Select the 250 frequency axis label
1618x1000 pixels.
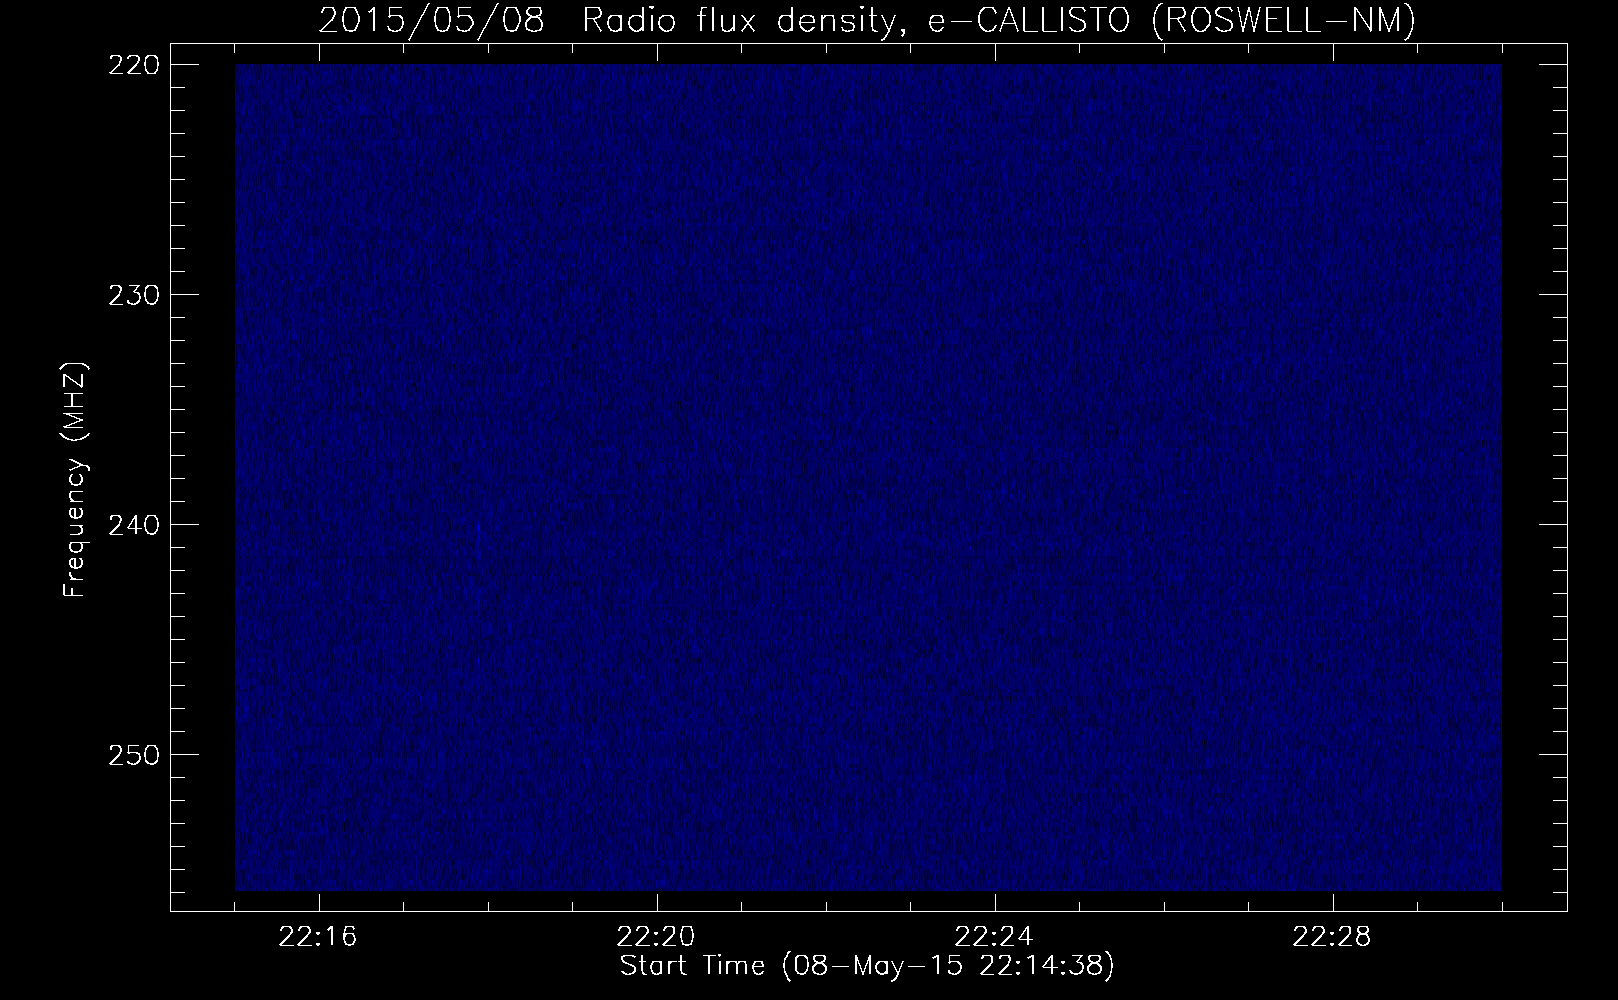133,755
